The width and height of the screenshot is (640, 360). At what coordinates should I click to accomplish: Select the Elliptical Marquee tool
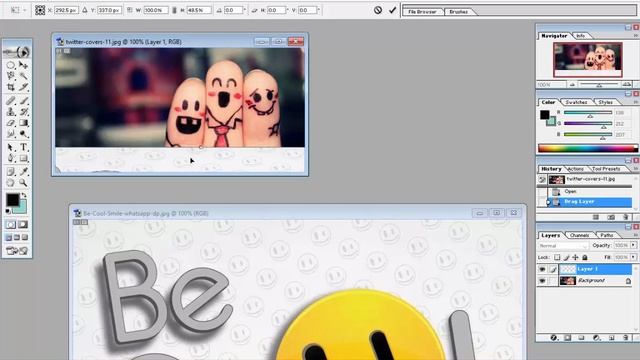click(x=11, y=65)
